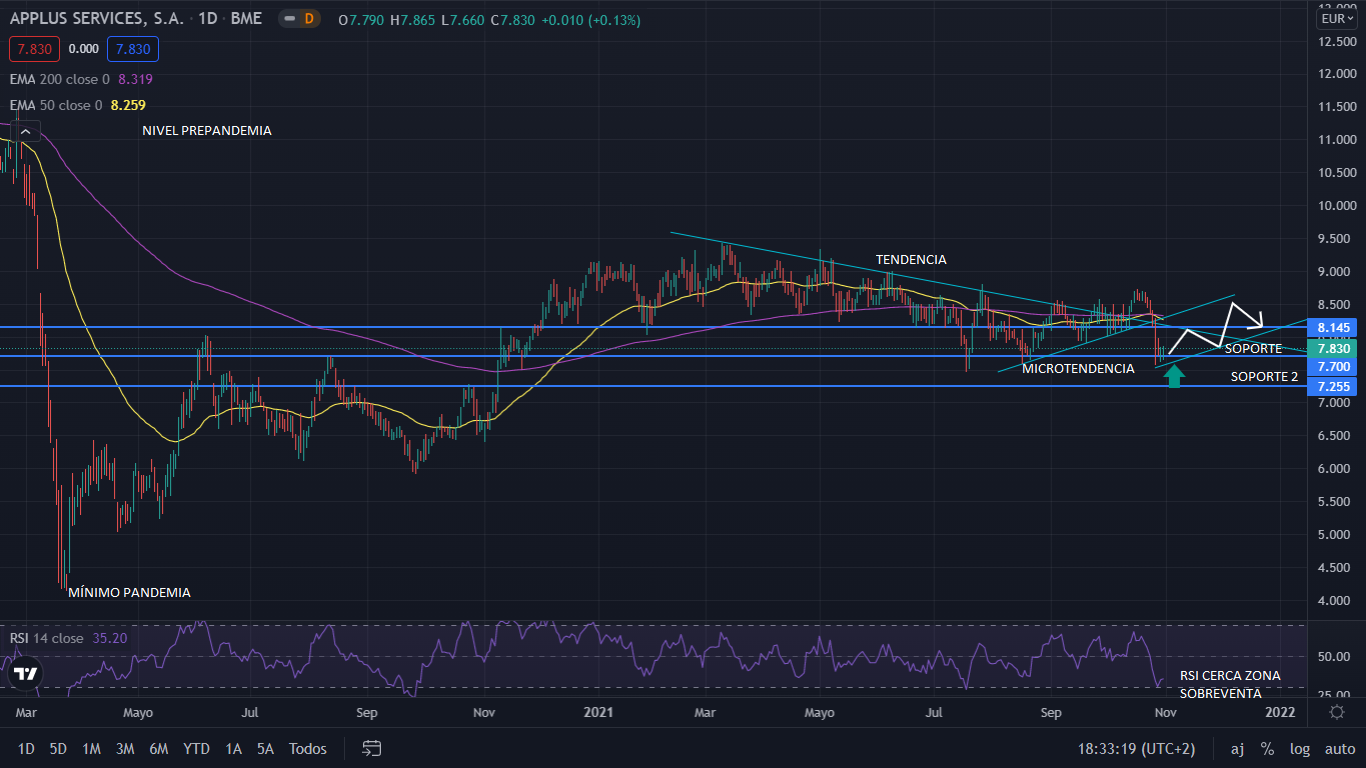Open the go-to-date calendar icon
Viewport: 1366px width, 768px height.
coord(372,748)
